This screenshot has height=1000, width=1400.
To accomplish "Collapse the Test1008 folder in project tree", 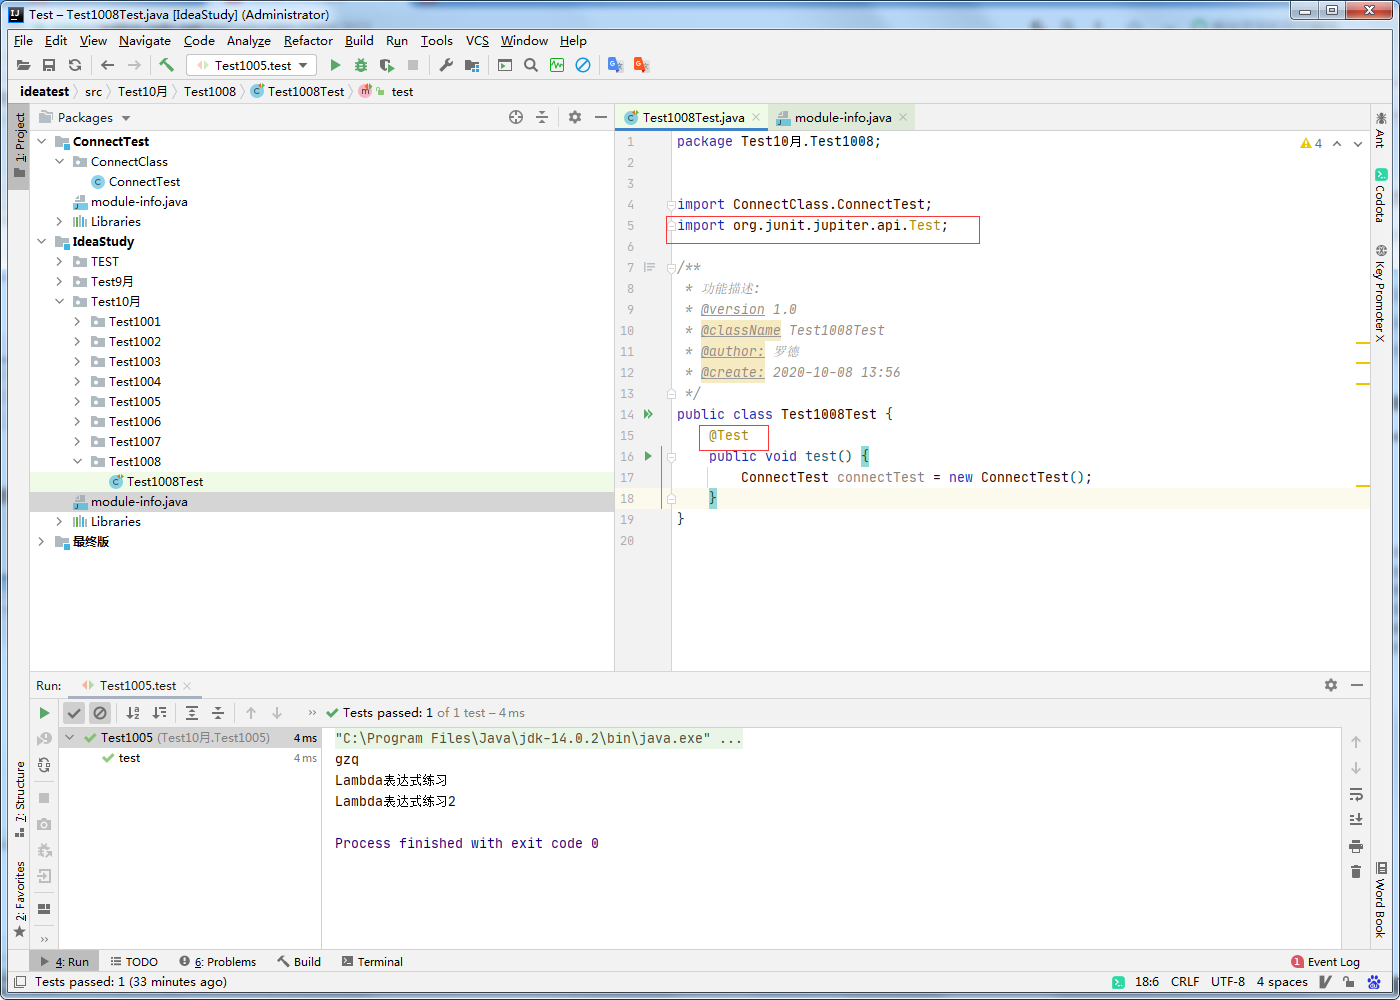I will click(x=76, y=461).
